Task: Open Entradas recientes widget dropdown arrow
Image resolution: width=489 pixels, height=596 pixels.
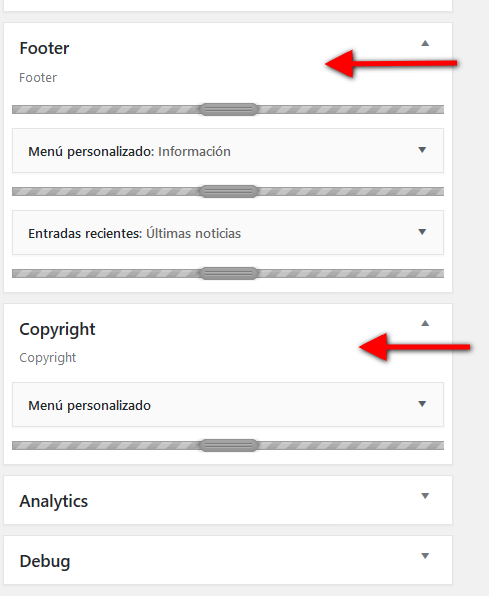Action: point(422,232)
